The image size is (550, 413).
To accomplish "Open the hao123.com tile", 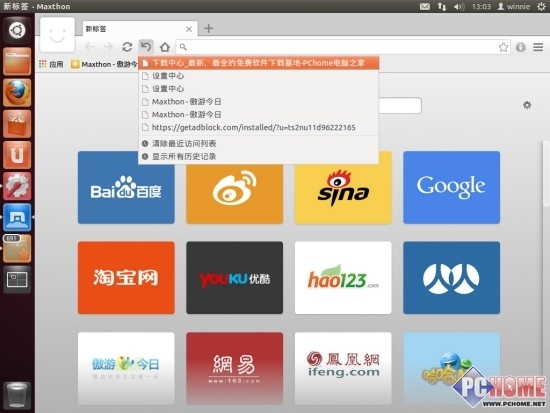I will coord(343,278).
